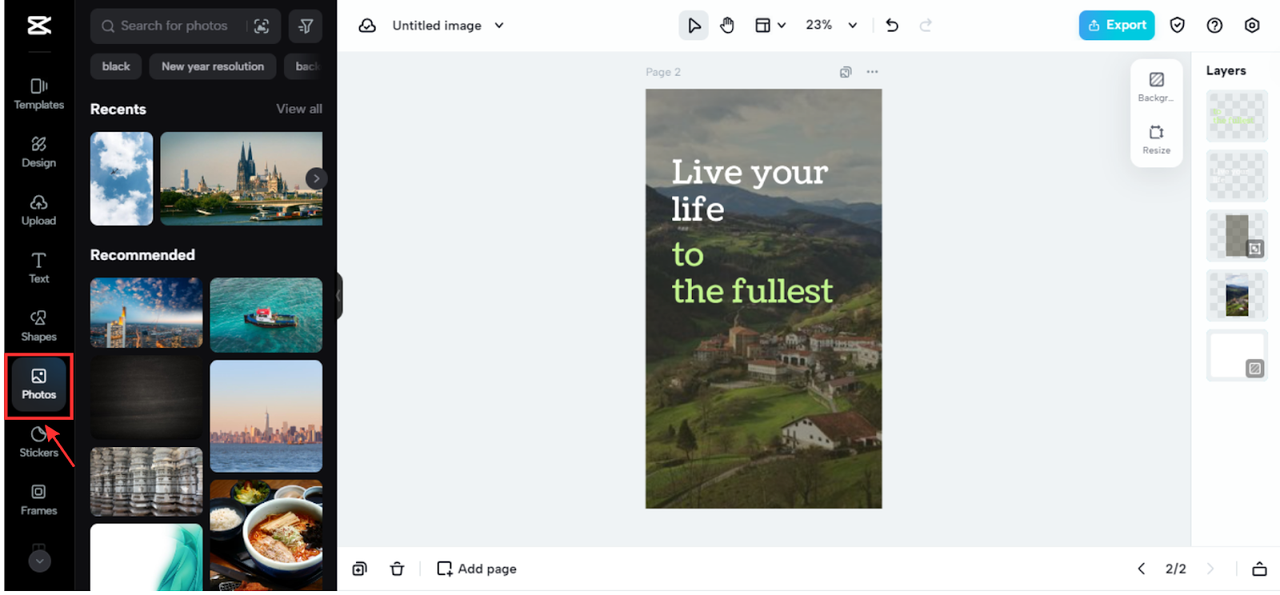Select the city skyline clouds photo
This screenshot has height=595, width=1280.
146,313
